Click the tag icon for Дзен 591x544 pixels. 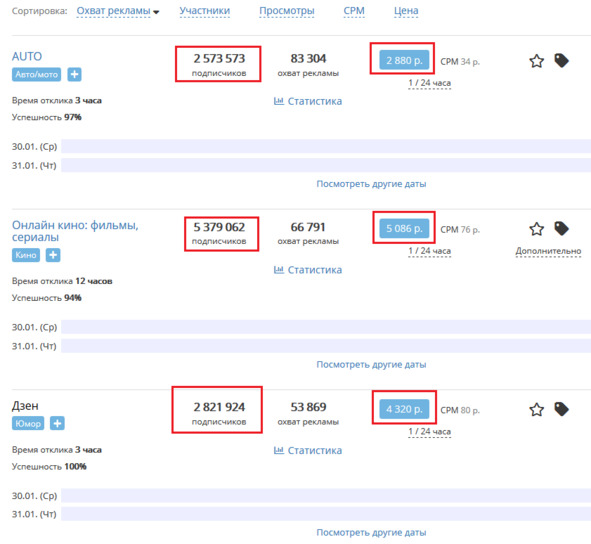561,409
